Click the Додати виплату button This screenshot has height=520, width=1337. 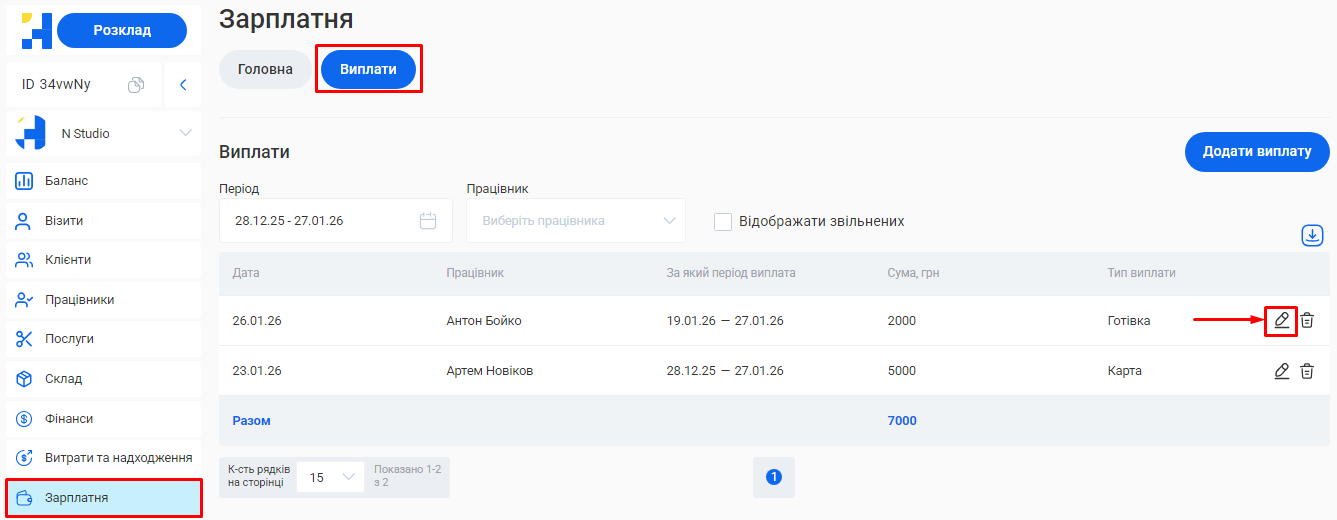[1256, 152]
